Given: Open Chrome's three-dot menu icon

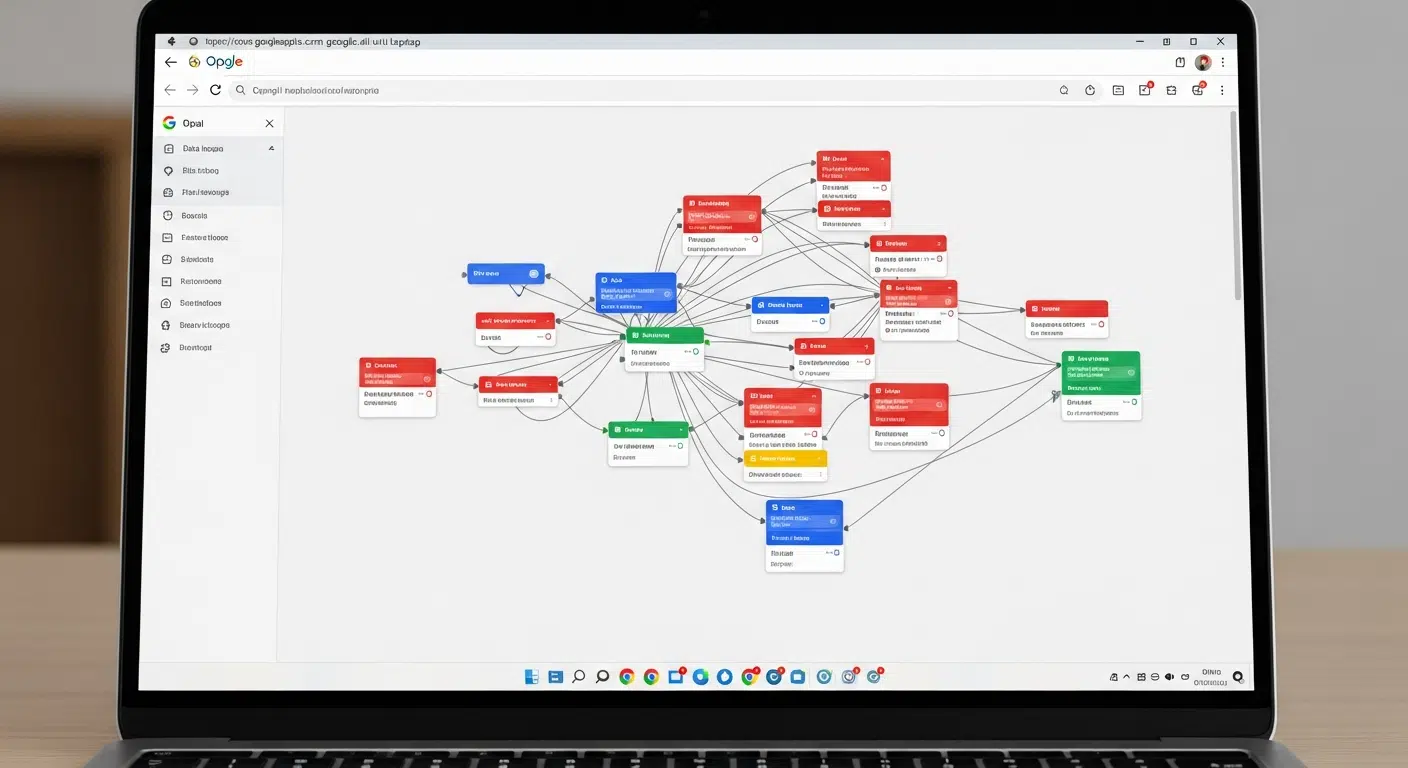Looking at the screenshot, I should pyautogui.click(x=1221, y=89).
